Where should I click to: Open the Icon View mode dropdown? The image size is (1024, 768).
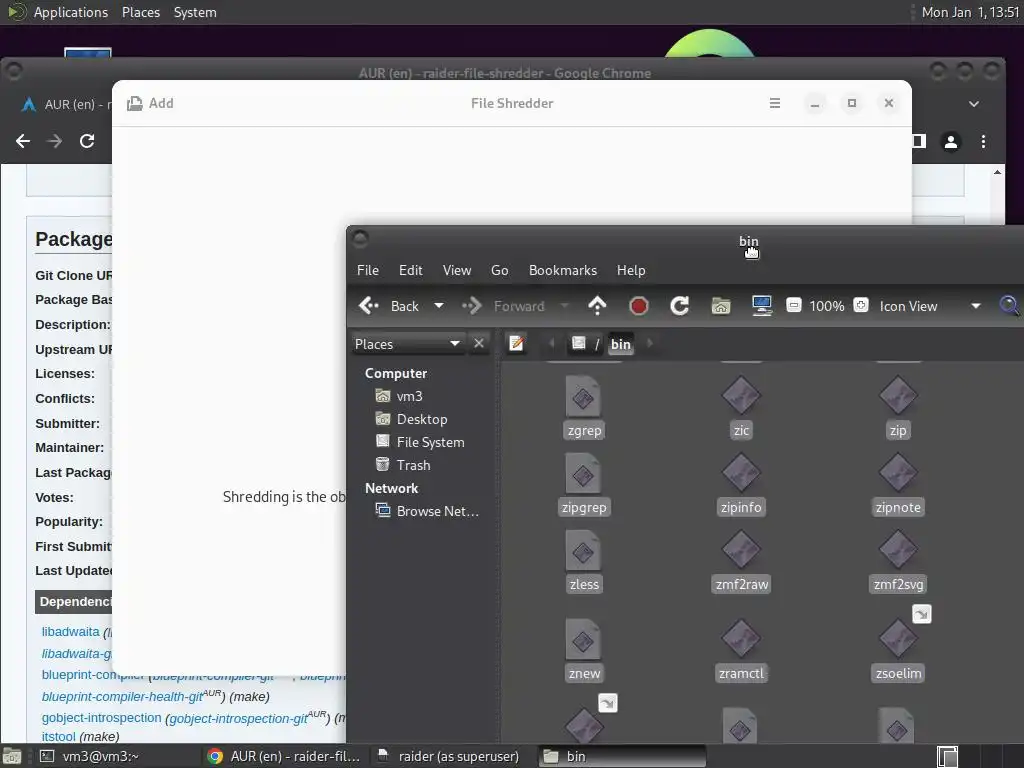click(x=930, y=306)
